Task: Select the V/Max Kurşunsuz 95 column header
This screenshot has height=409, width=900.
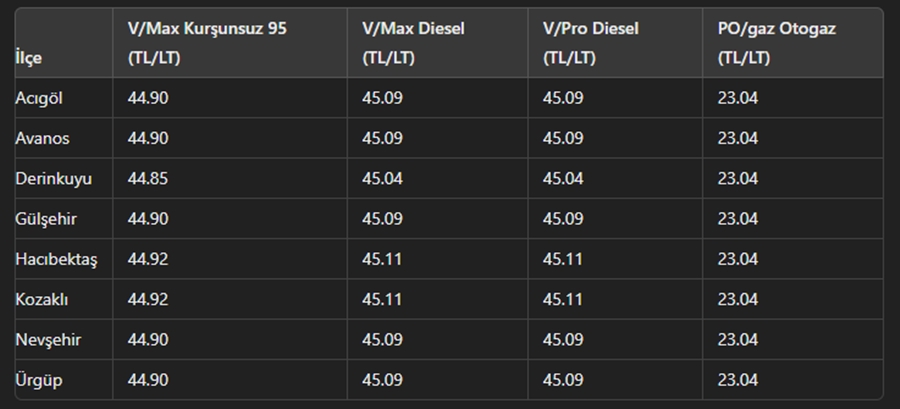Action: (x=207, y=43)
